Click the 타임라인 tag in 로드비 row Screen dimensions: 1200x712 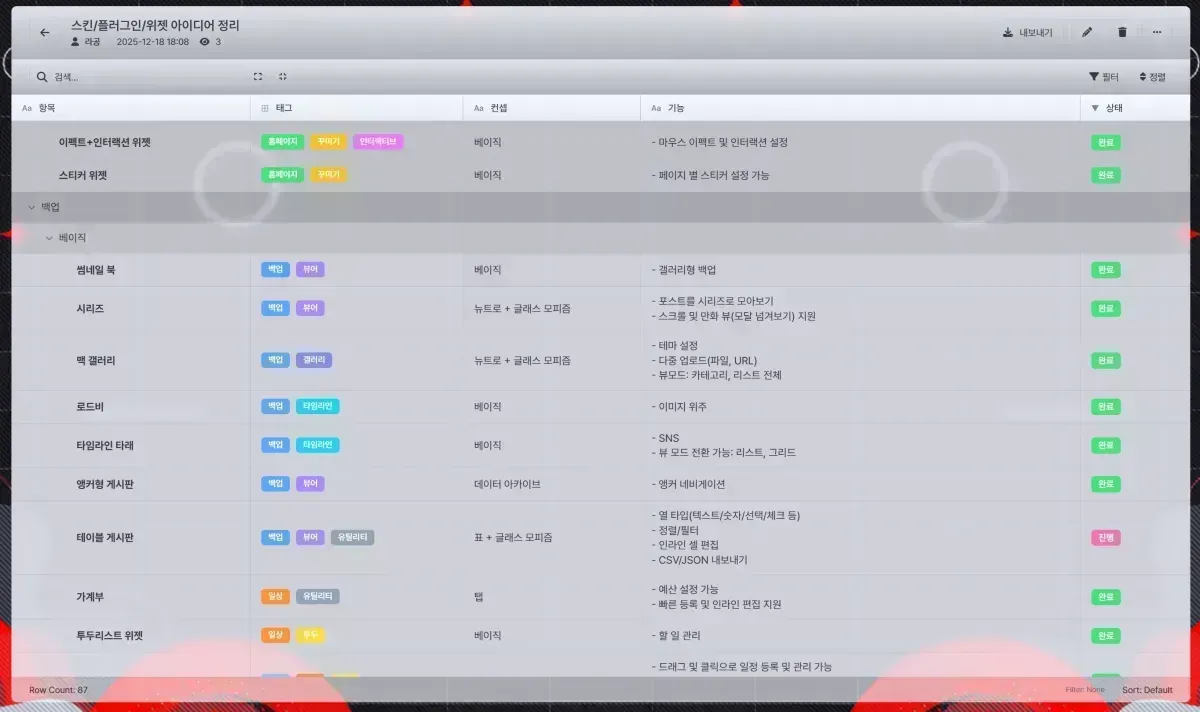point(318,407)
